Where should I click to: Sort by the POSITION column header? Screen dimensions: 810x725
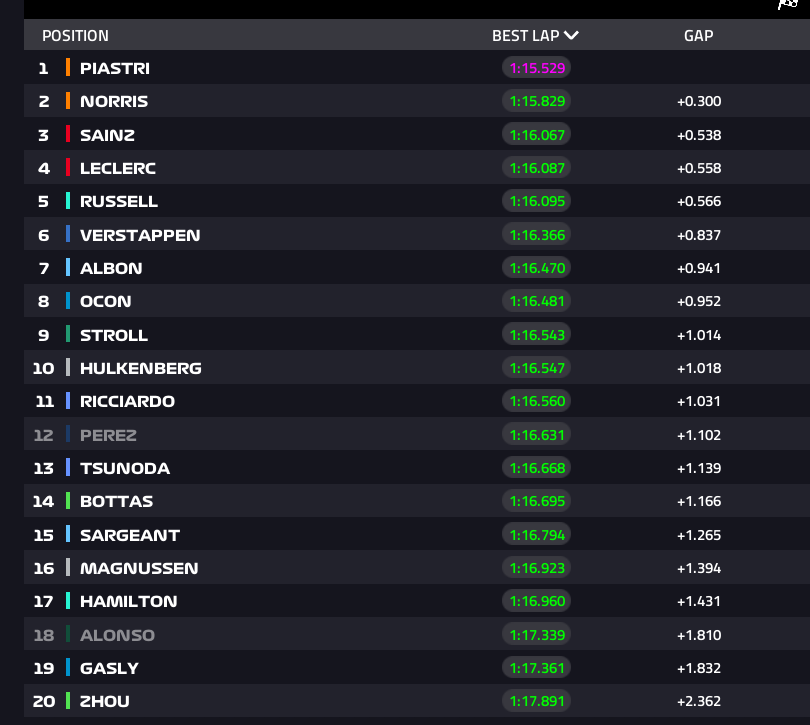[x=75, y=36]
